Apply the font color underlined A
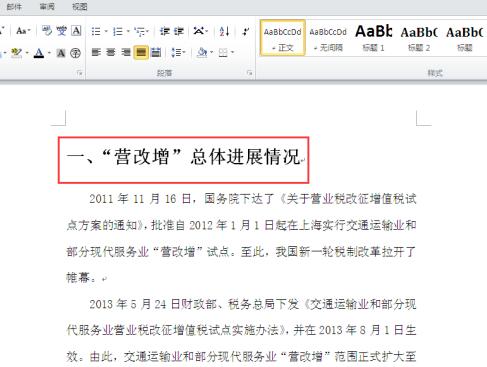Image resolution: width=487 pixels, height=367 pixels. (x=39, y=53)
